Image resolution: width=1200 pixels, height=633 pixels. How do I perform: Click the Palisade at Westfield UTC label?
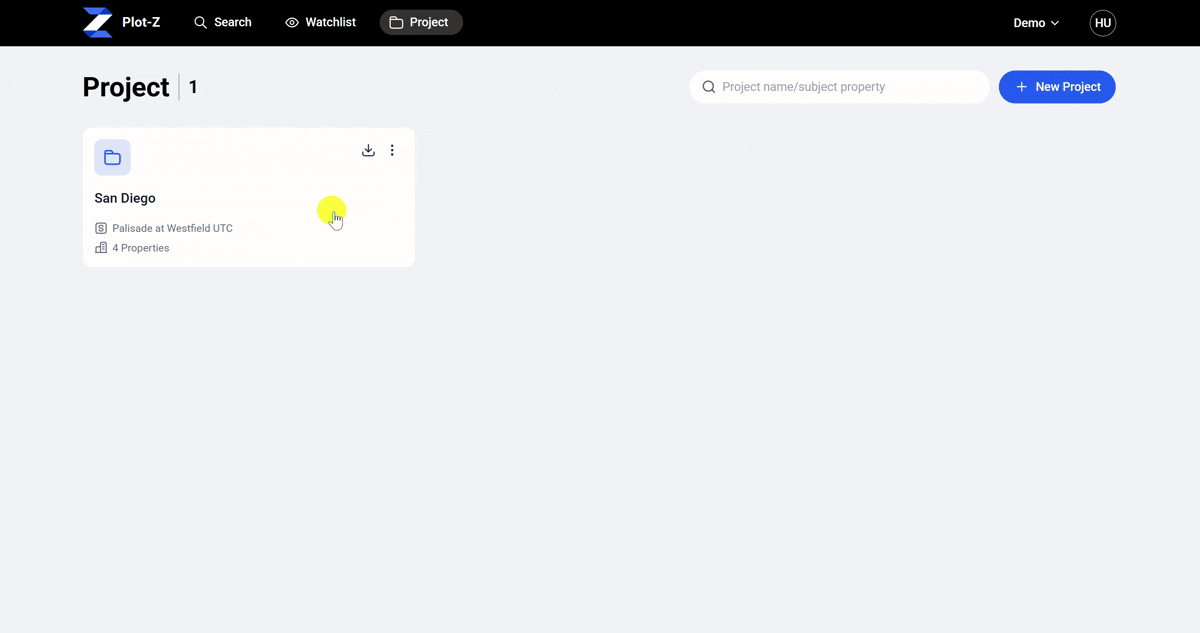click(172, 228)
